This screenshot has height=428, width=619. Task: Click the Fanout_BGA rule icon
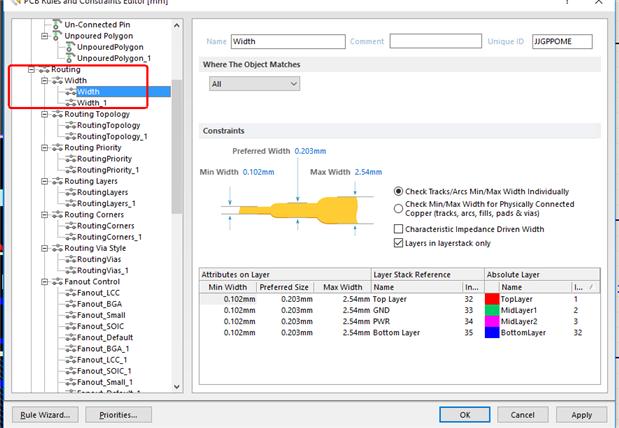69,303
